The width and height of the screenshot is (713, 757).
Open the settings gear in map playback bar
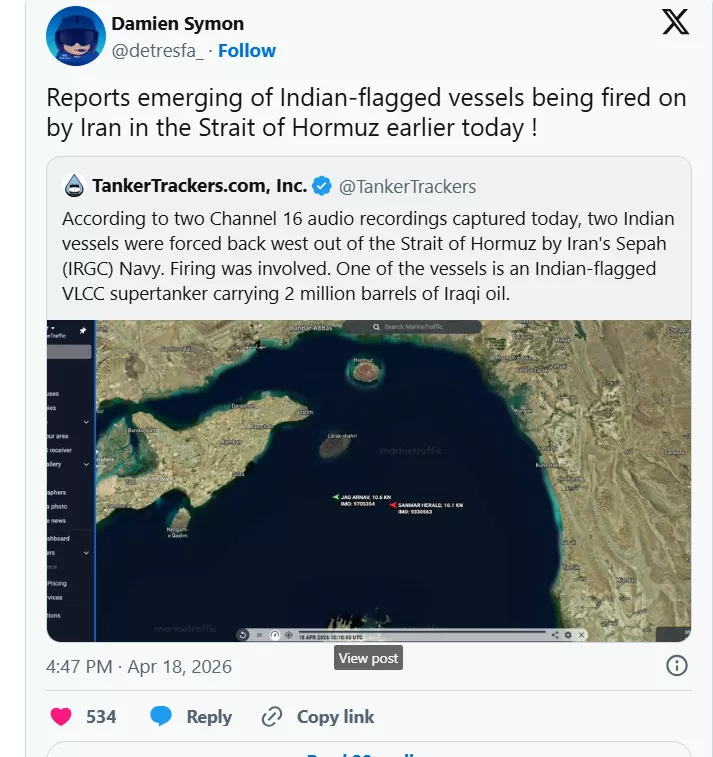[x=568, y=634]
